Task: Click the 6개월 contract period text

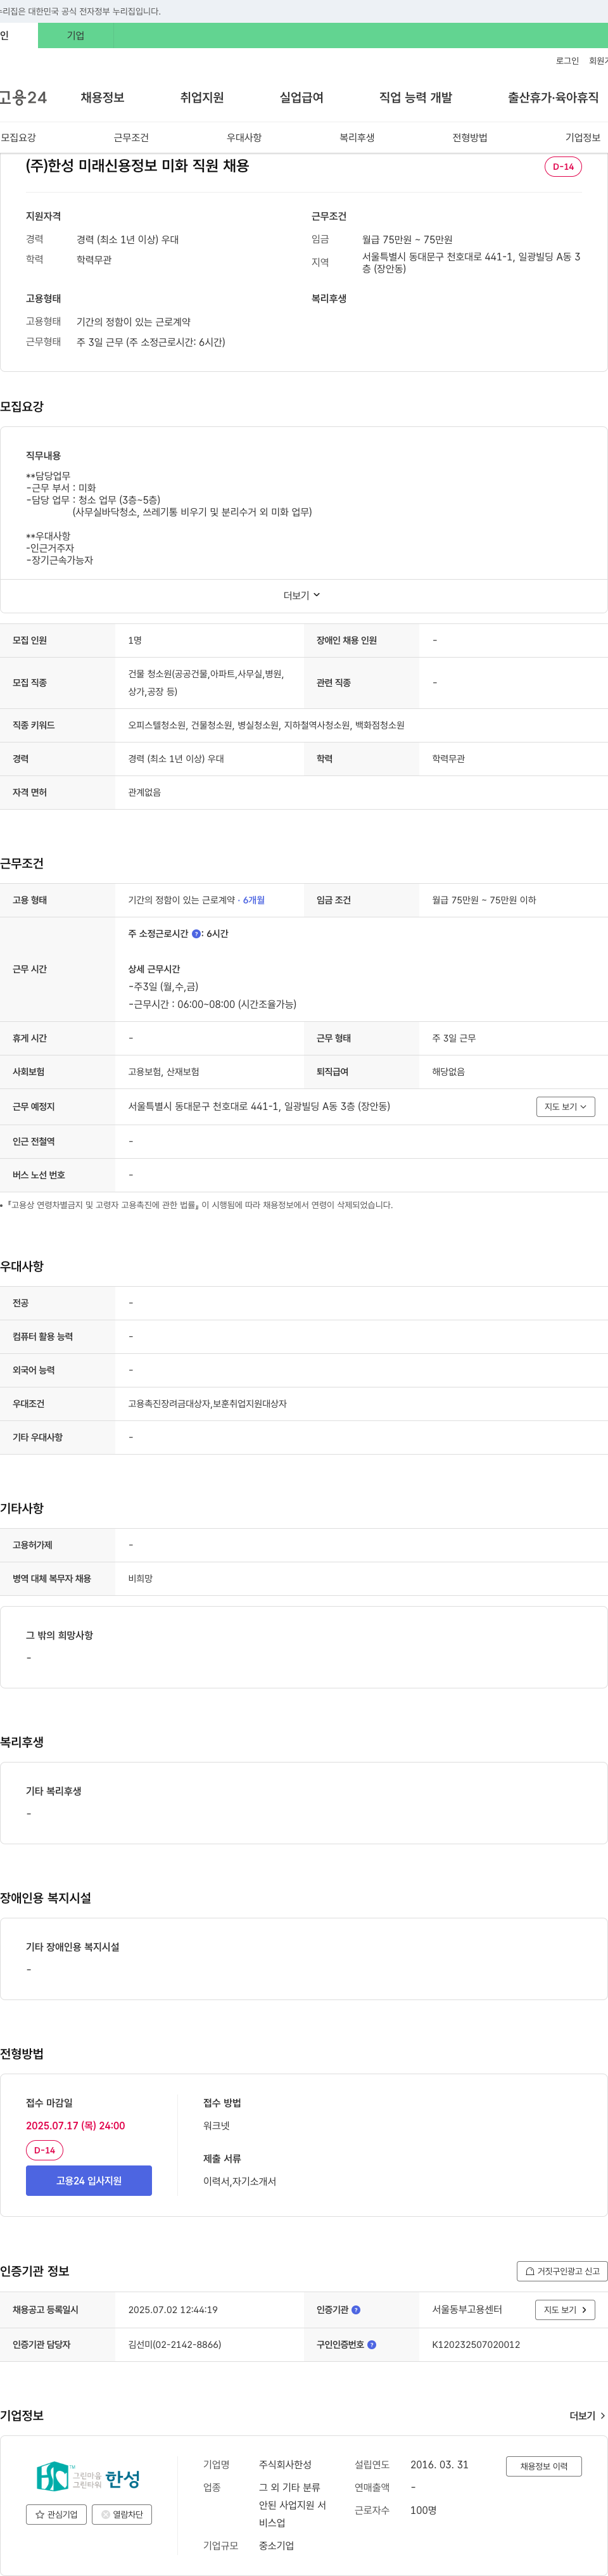Action: pyautogui.click(x=254, y=900)
